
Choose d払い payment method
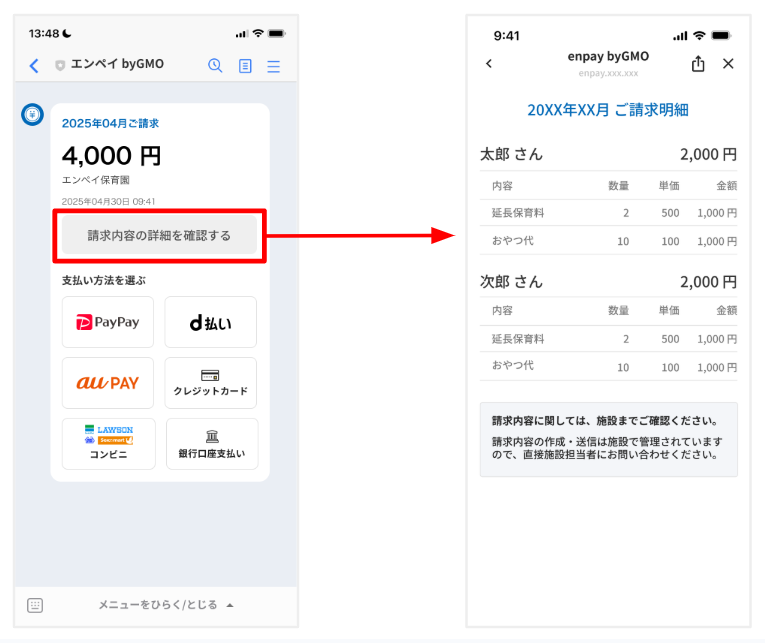(x=210, y=322)
